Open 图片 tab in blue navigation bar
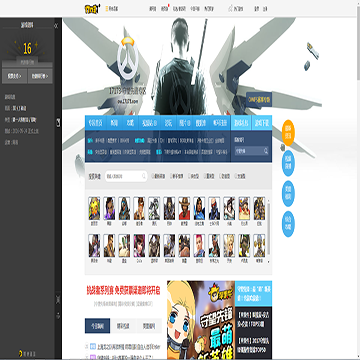The height and width of the screenshot is (360, 360). [x=184, y=123]
